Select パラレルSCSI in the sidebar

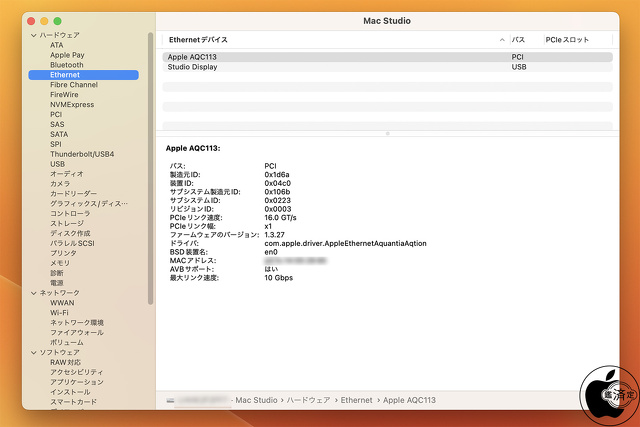tap(72, 243)
